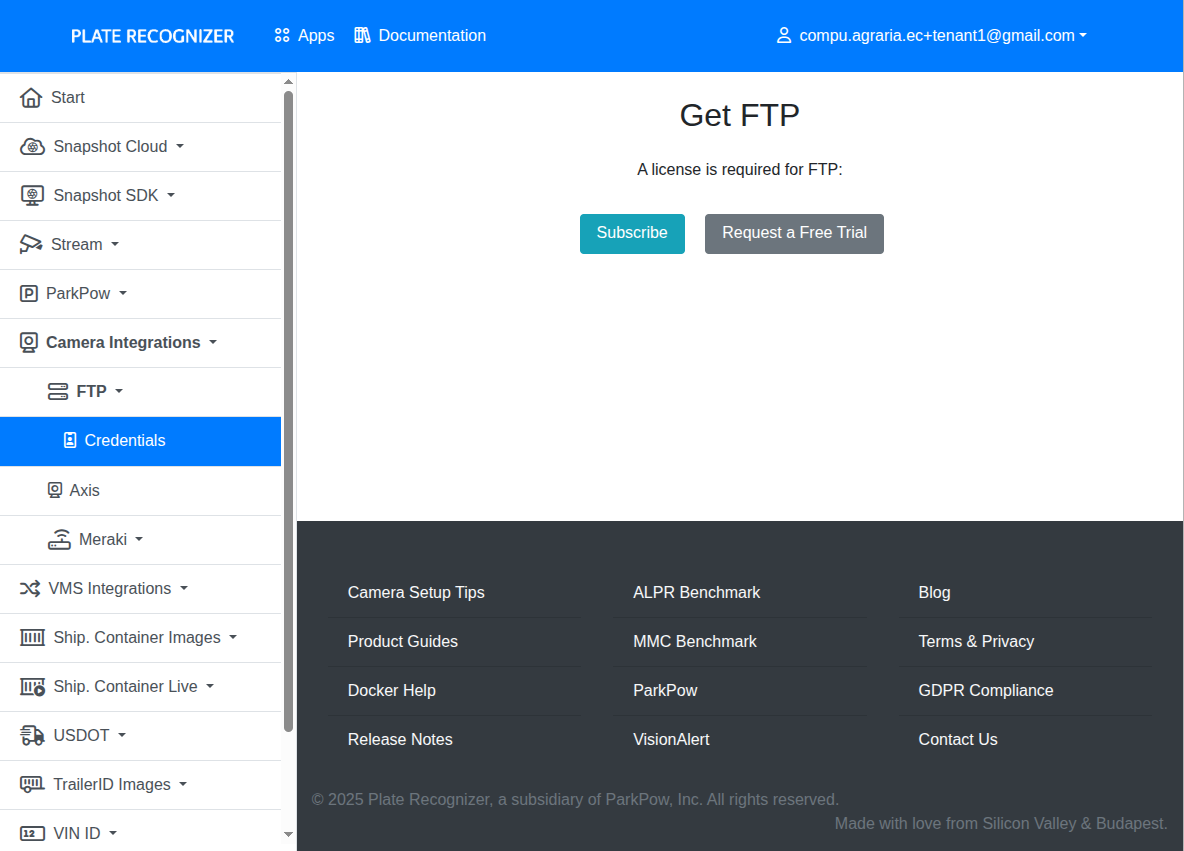The width and height of the screenshot is (1184, 851).
Task: Click the Snapshot Cloud cloud icon
Action: [32, 147]
